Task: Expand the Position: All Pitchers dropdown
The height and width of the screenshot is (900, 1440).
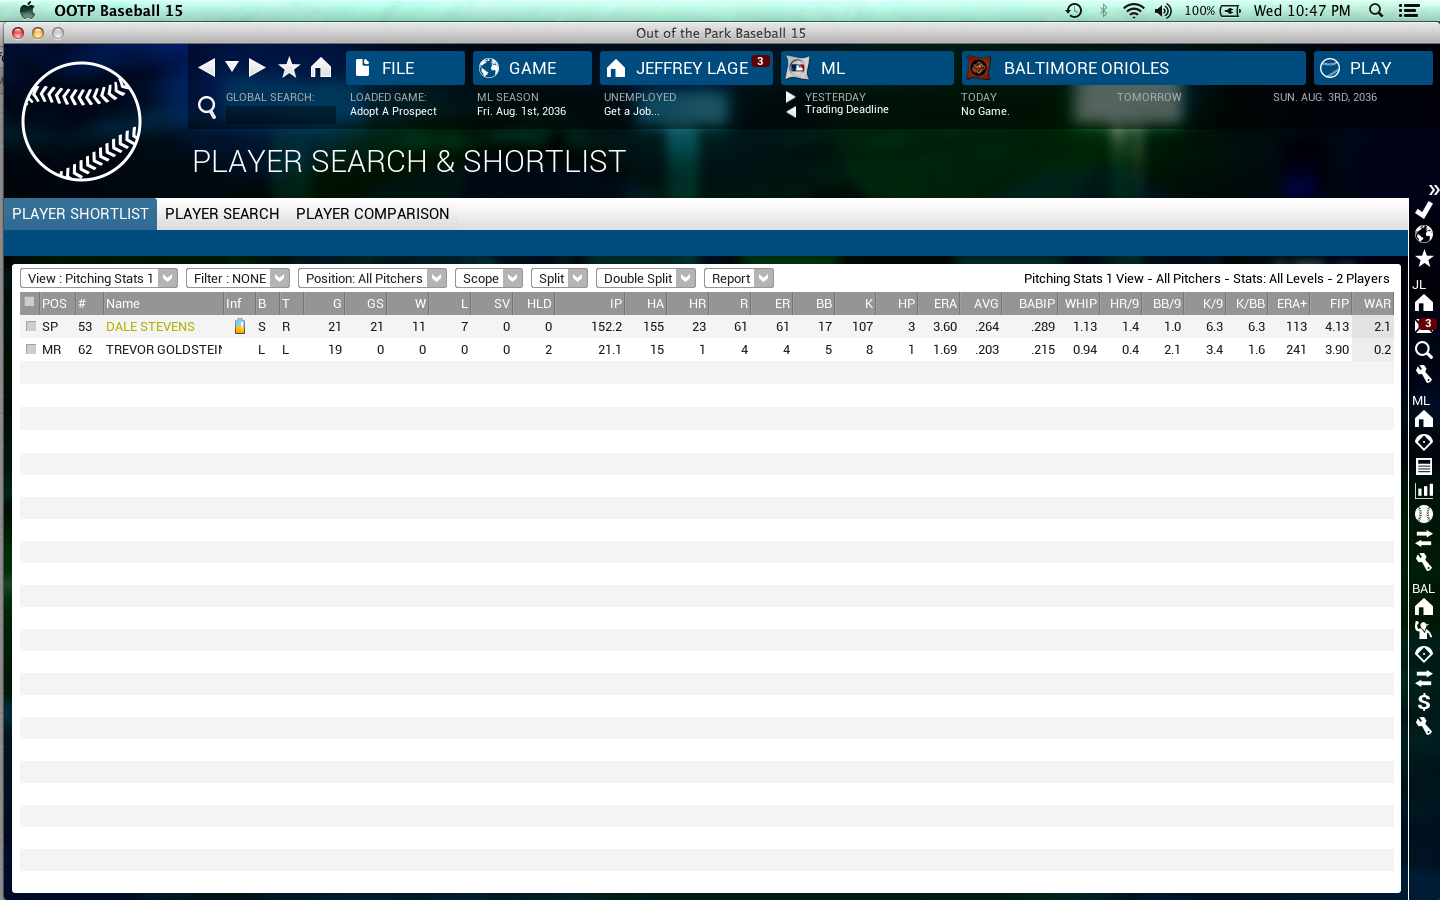Action: [372, 278]
